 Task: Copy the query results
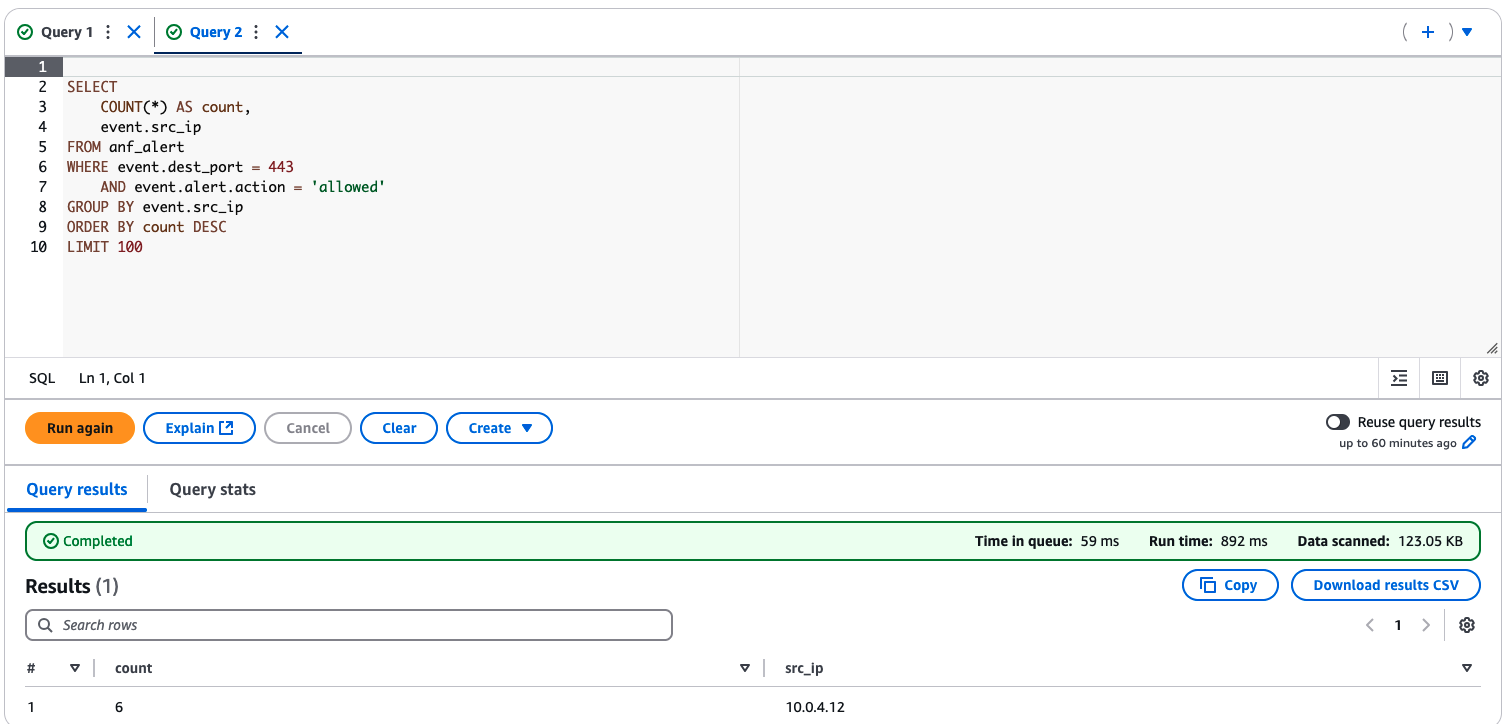[1230, 585]
